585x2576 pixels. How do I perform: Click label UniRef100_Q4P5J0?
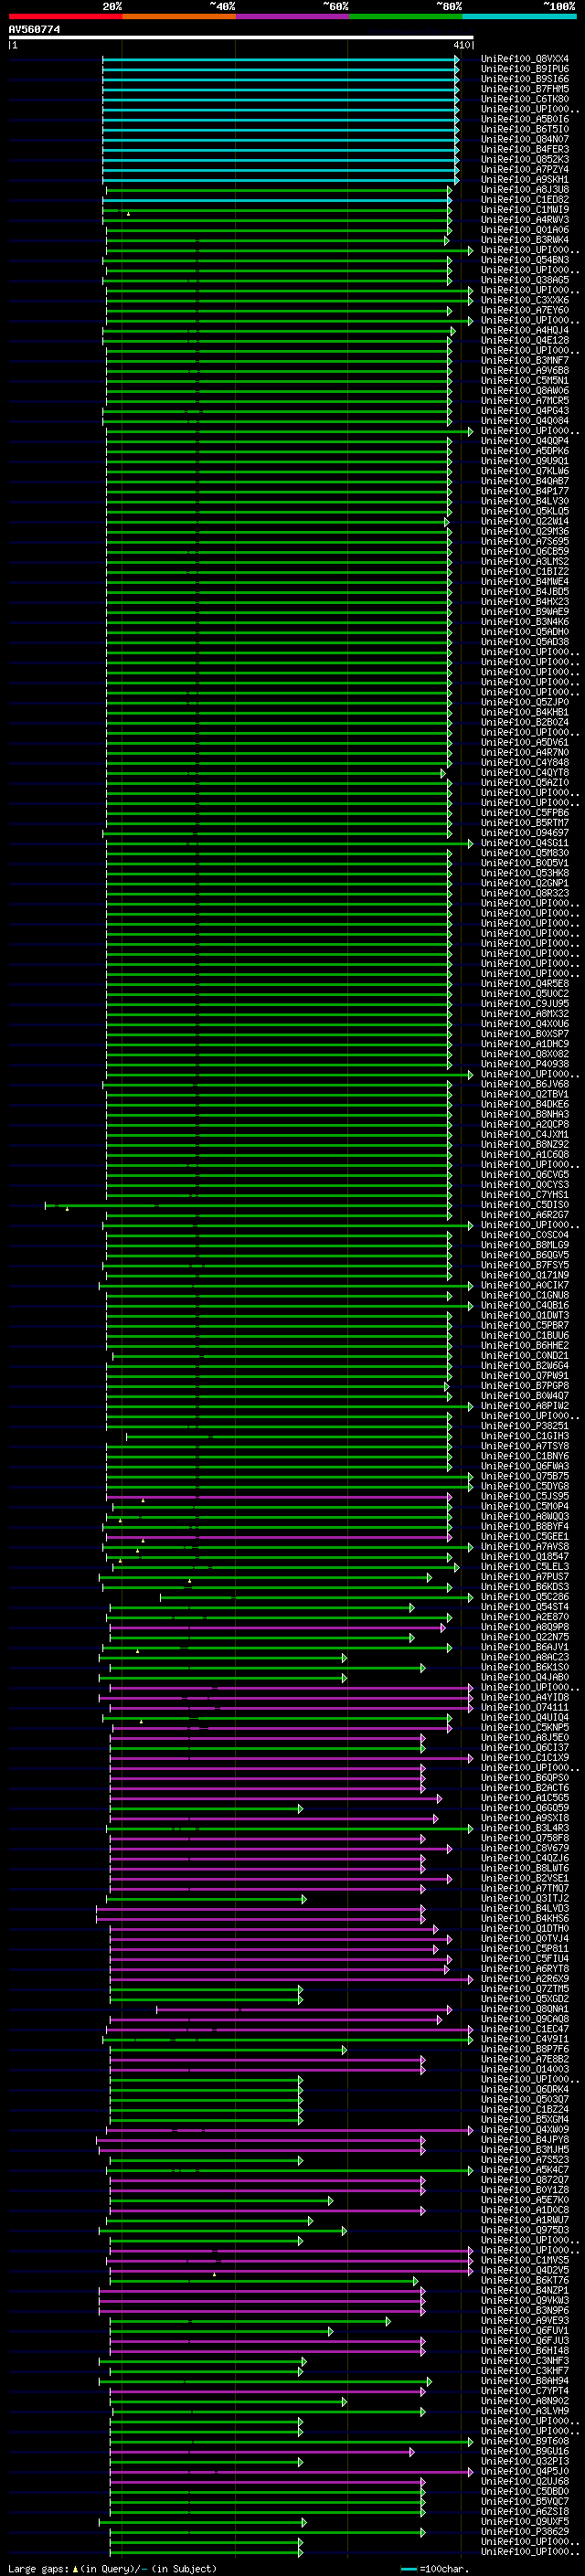pos(525,2472)
